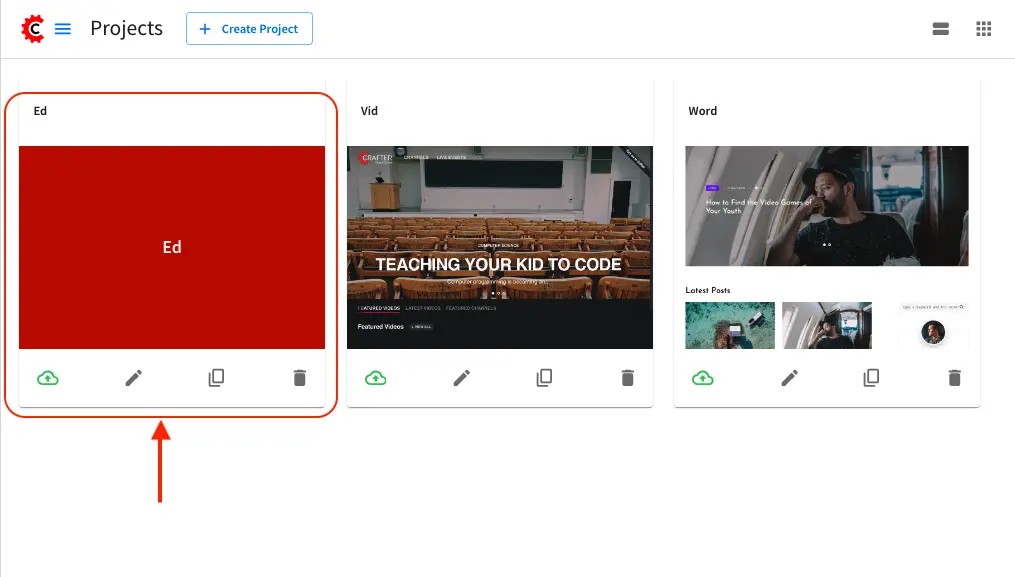Open the Ed project red thumbnail

172,247
